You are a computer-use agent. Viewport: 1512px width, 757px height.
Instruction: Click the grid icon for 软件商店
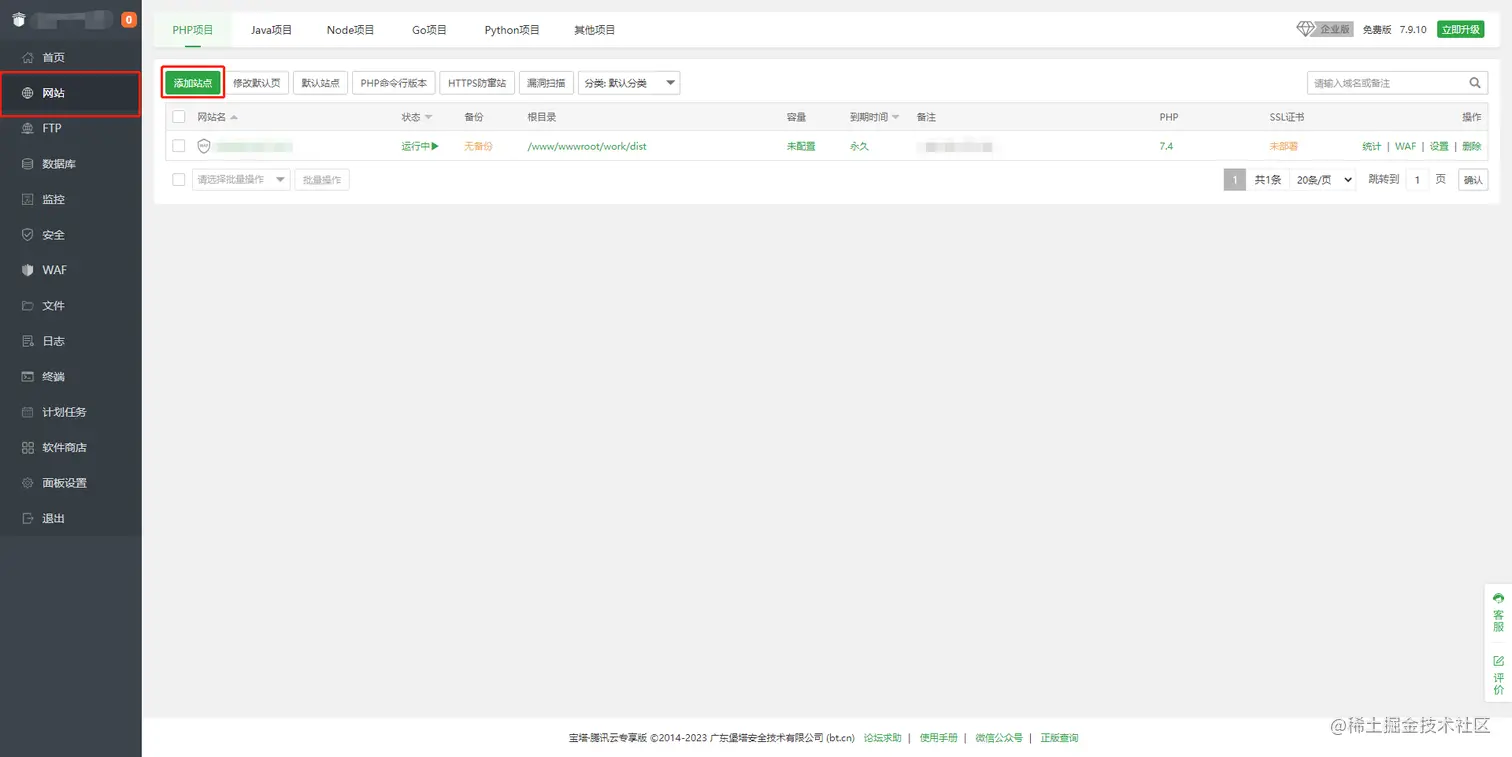coord(28,448)
